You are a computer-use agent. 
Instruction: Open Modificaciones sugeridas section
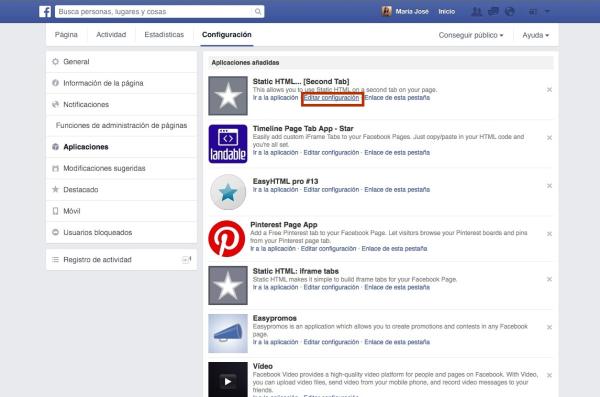pyautogui.click(x=121, y=168)
